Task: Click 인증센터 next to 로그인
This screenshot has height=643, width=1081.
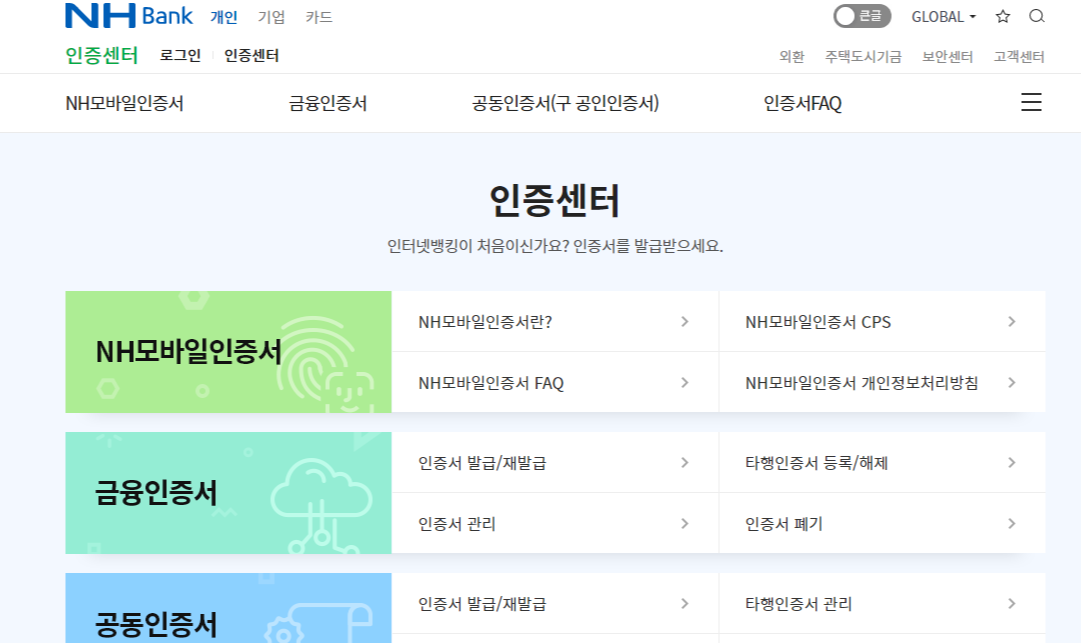Action: [x=252, y=55]
